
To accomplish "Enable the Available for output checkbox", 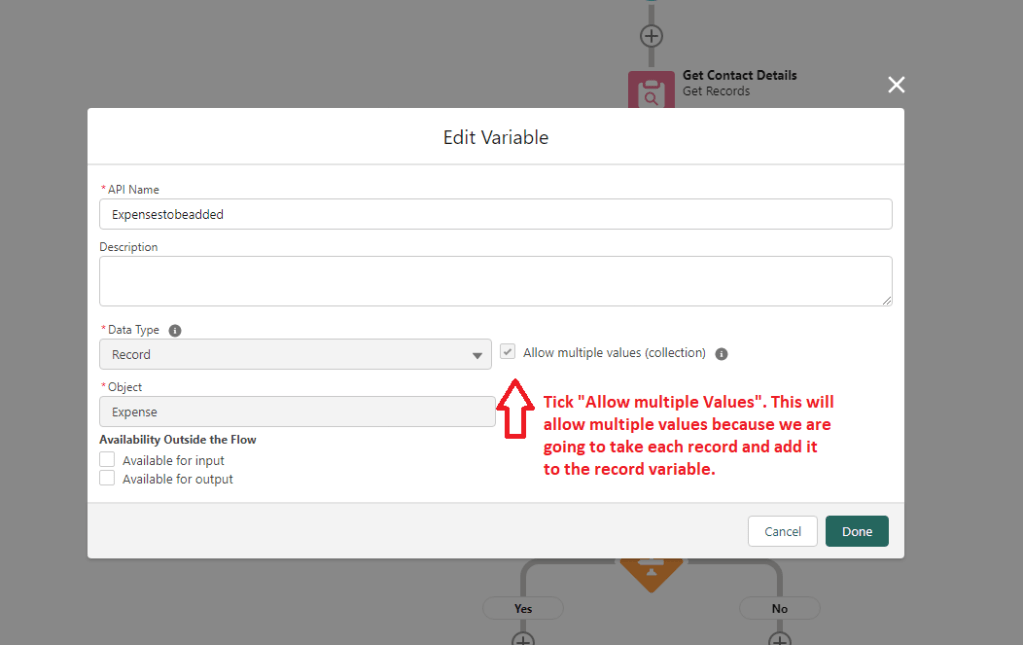I will tap(107, 479).
